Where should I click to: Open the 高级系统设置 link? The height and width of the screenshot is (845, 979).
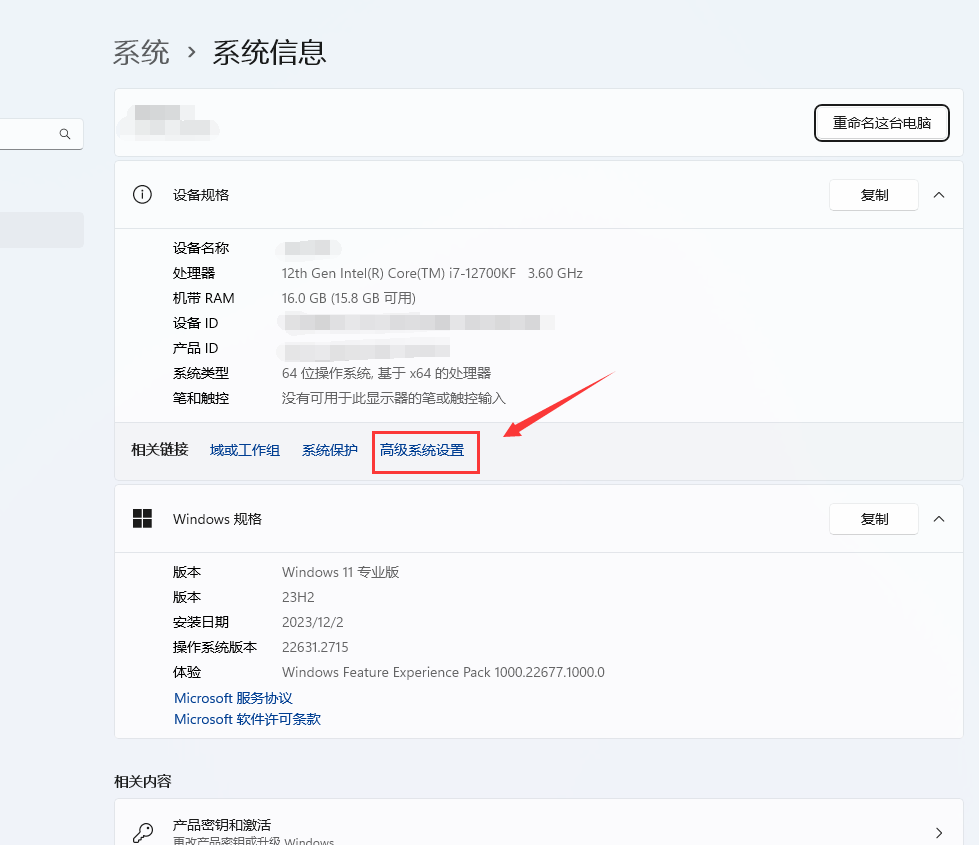point(422,450)
